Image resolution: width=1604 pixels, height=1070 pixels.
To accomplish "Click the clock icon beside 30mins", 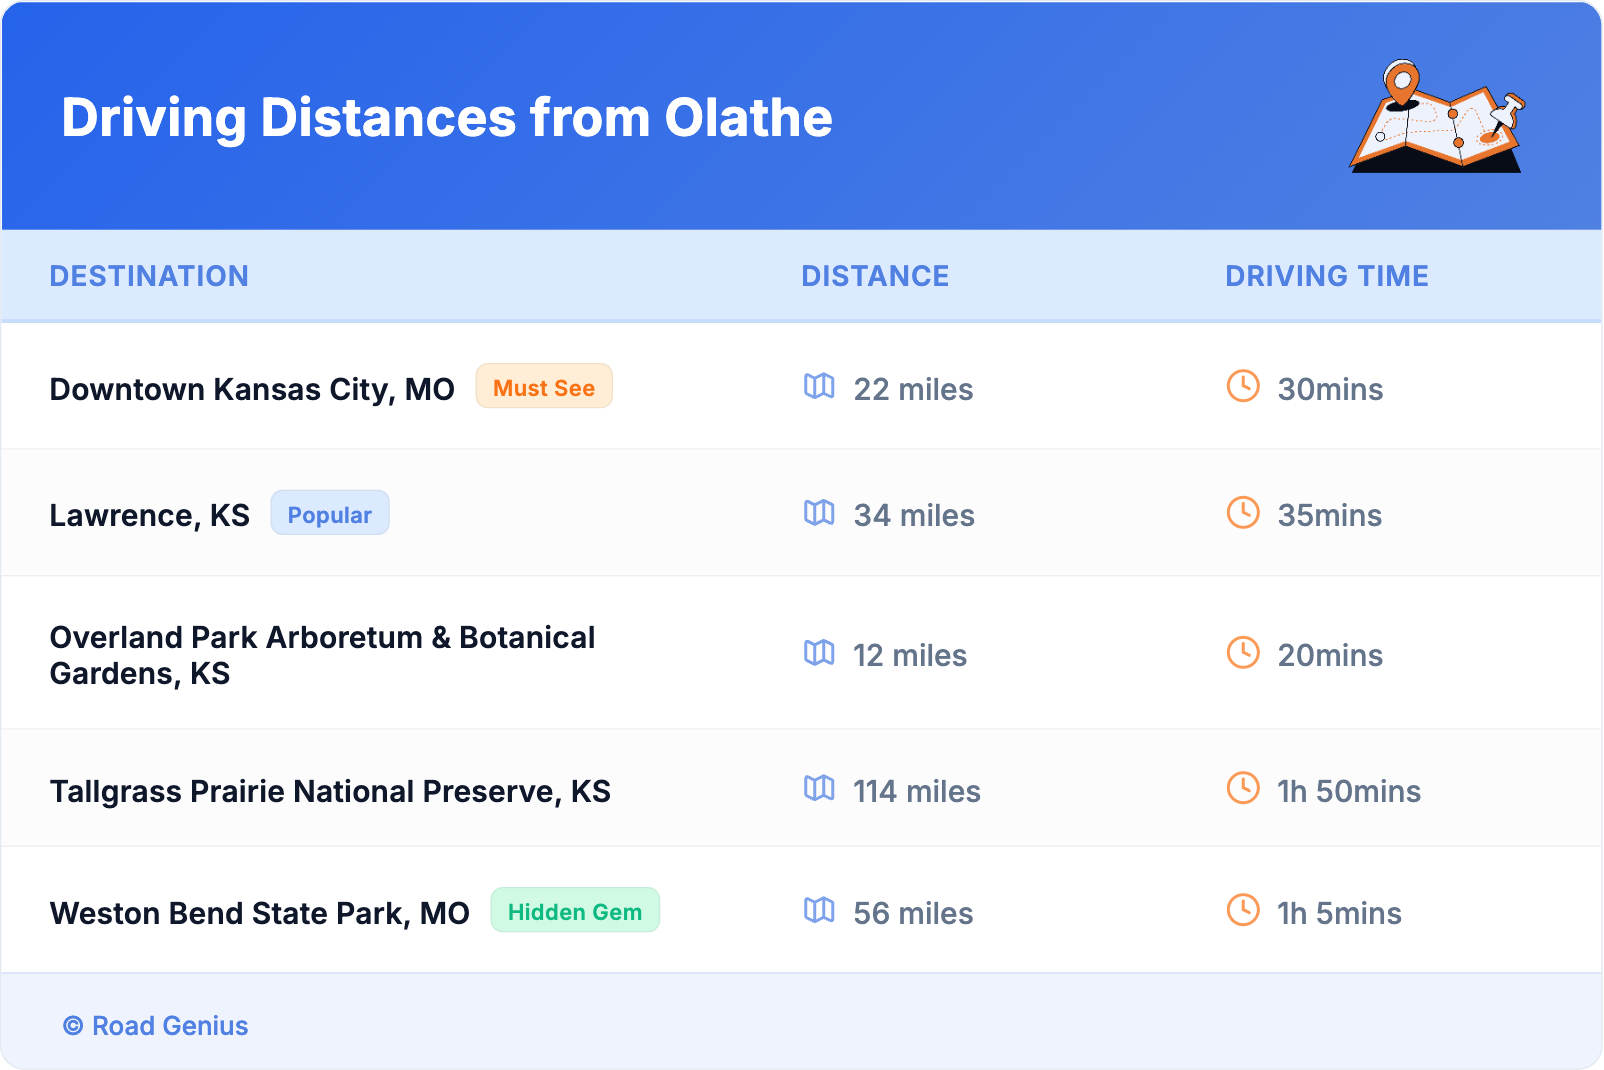I will tap(1243, 386).
